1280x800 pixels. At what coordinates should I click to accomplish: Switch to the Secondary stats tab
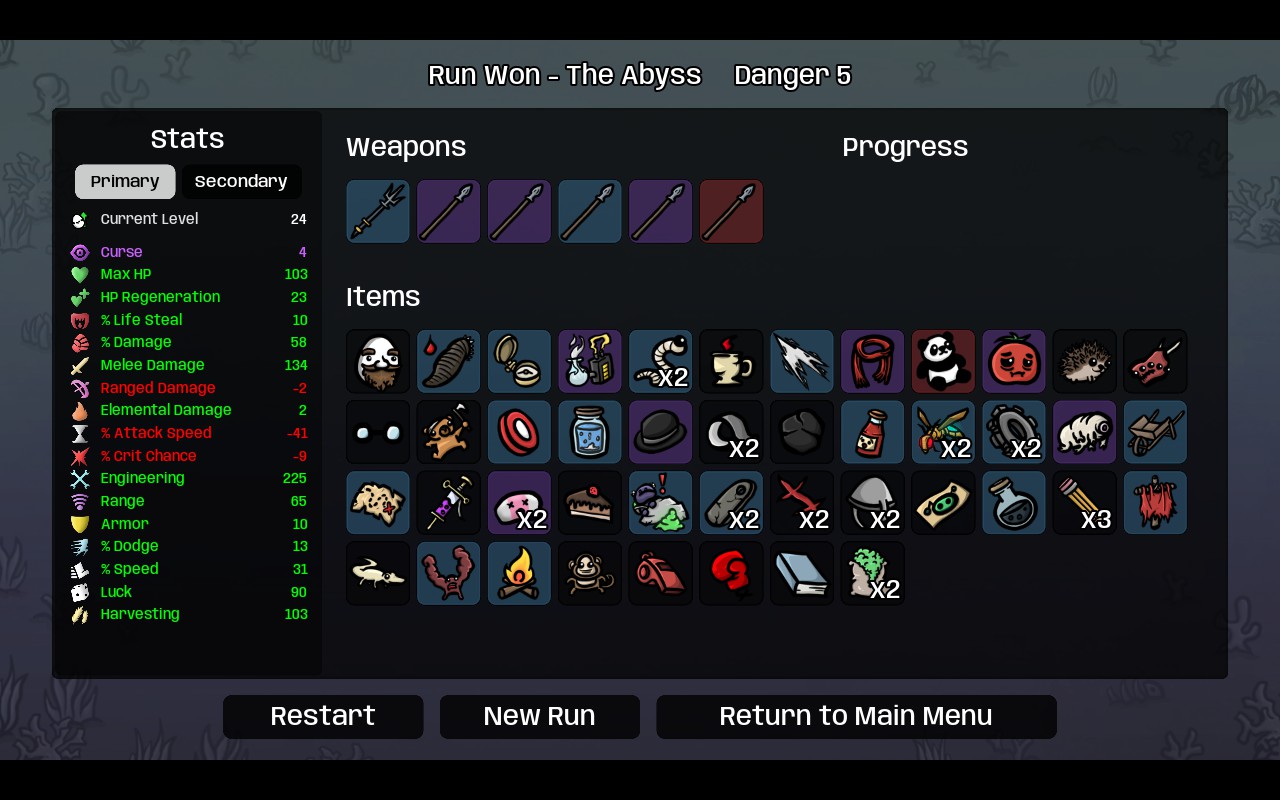[x=241, y=181]
